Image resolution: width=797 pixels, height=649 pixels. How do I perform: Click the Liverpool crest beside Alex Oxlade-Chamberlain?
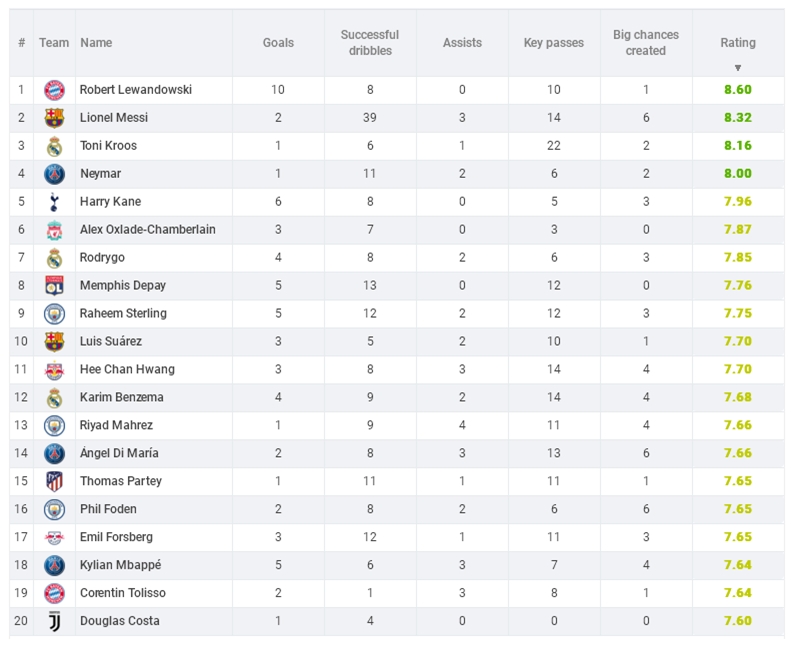pyautogui.click(x=54, y=230)
